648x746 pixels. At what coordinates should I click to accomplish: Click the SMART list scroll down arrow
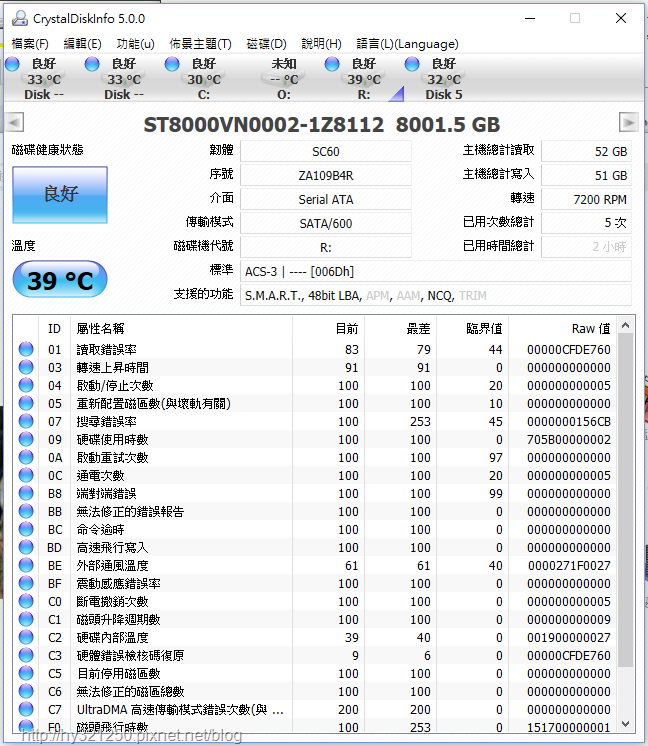tap(626, 724)
